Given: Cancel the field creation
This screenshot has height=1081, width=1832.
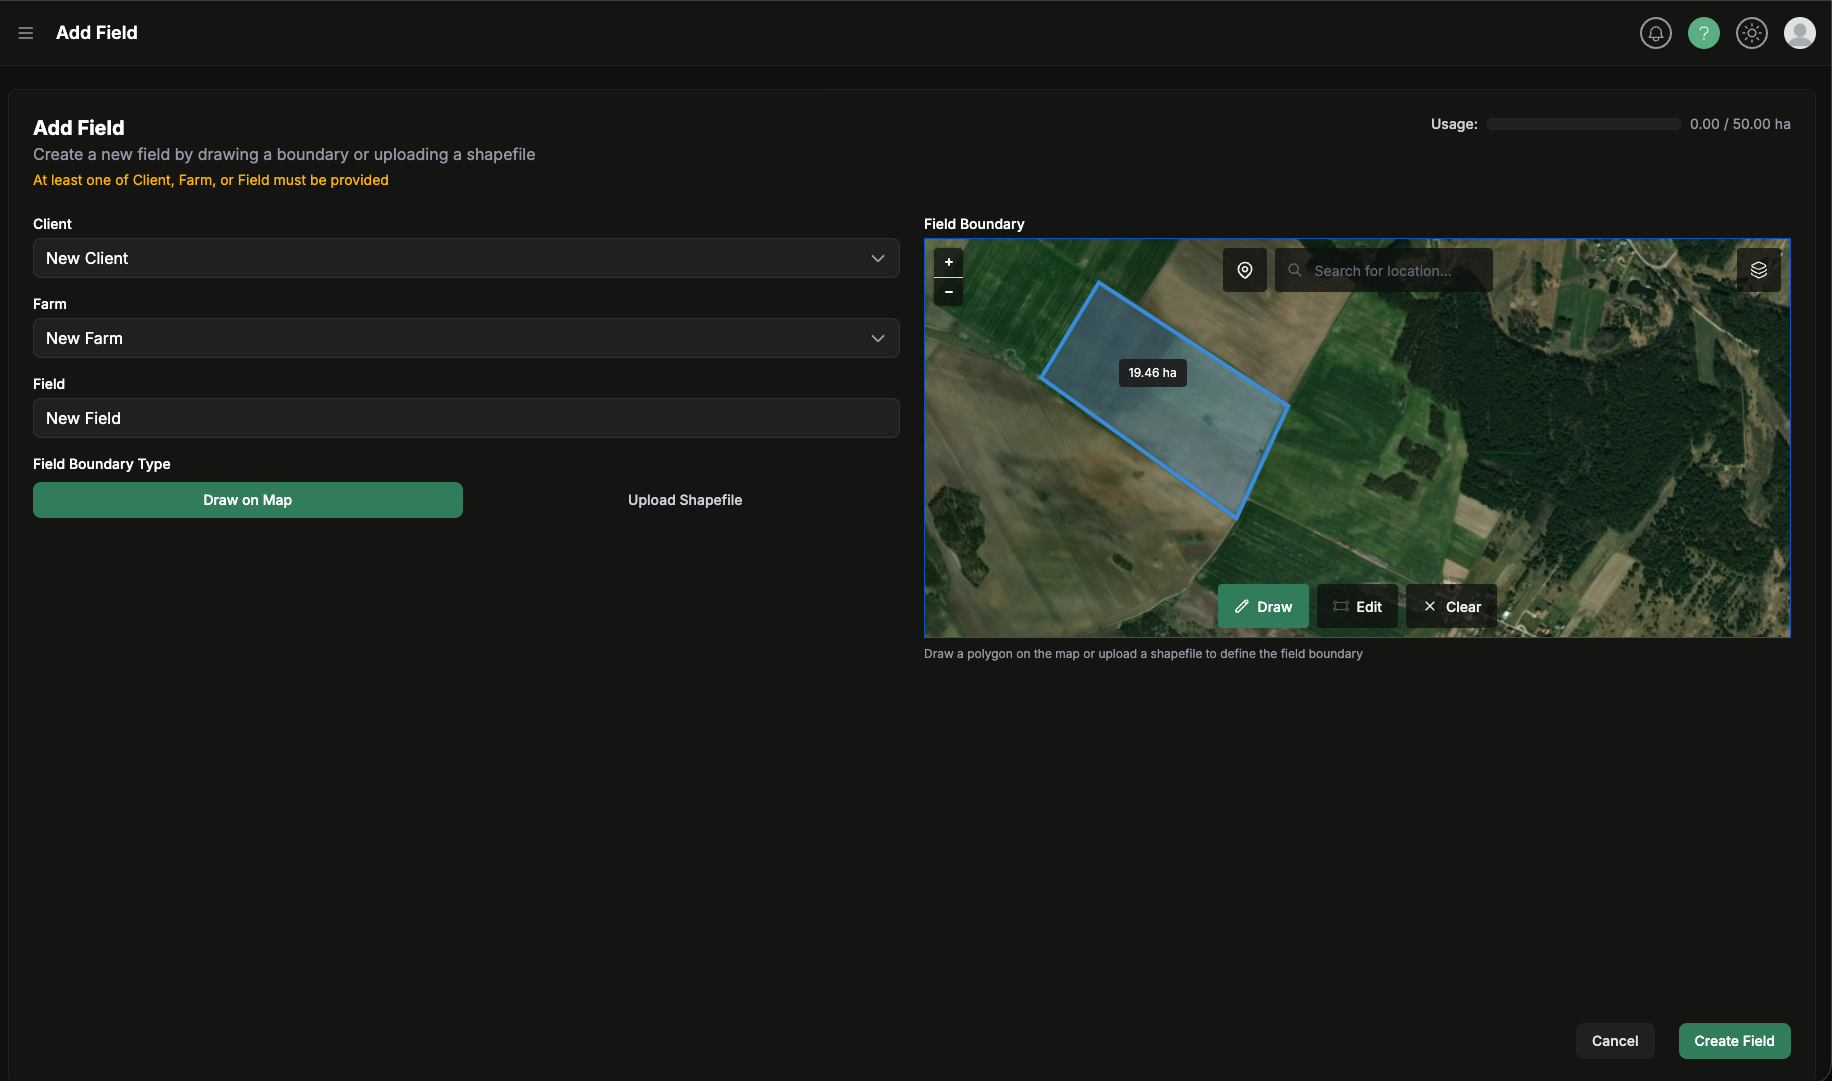Looking at the screenshot, I should (1615, 1040).
